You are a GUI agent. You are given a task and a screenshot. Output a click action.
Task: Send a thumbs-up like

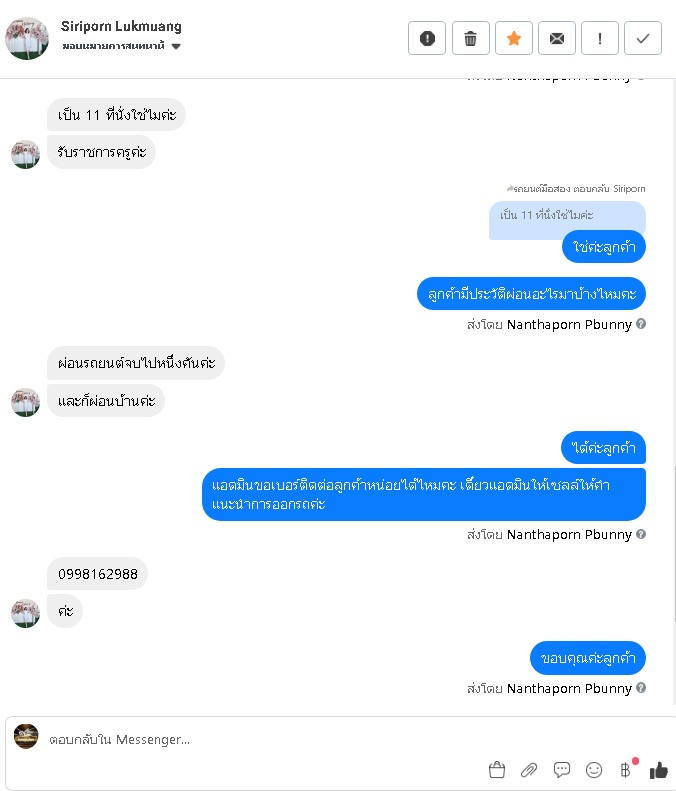(658, 770)
